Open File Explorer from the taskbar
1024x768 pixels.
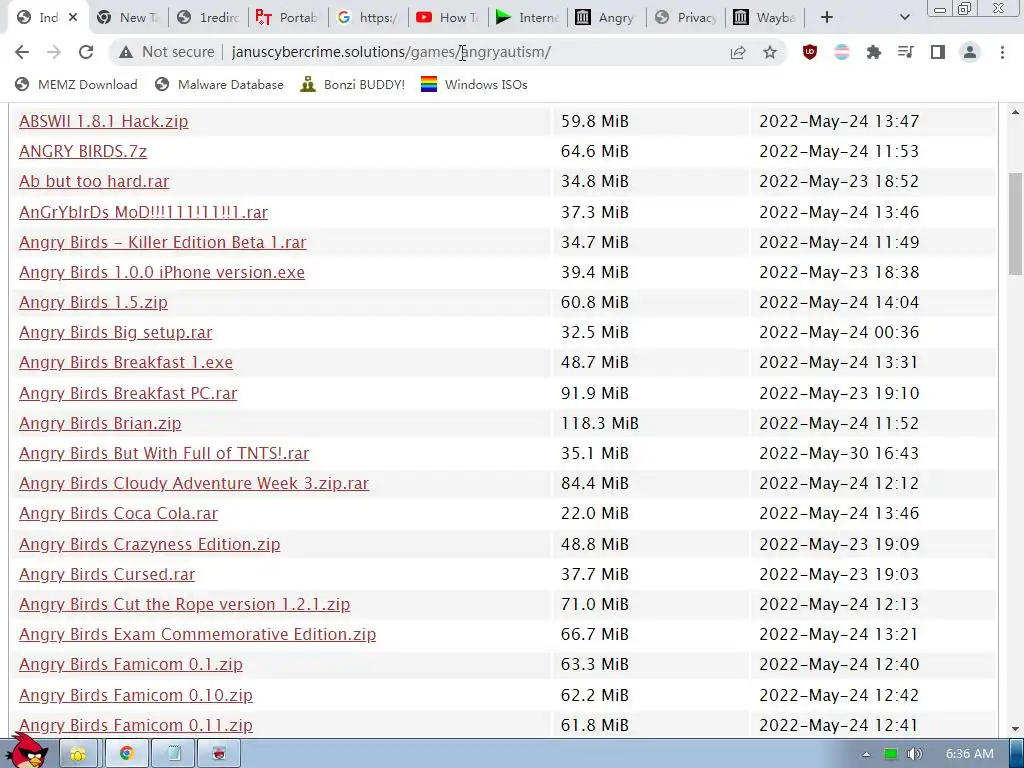click(x=78, y=754)
